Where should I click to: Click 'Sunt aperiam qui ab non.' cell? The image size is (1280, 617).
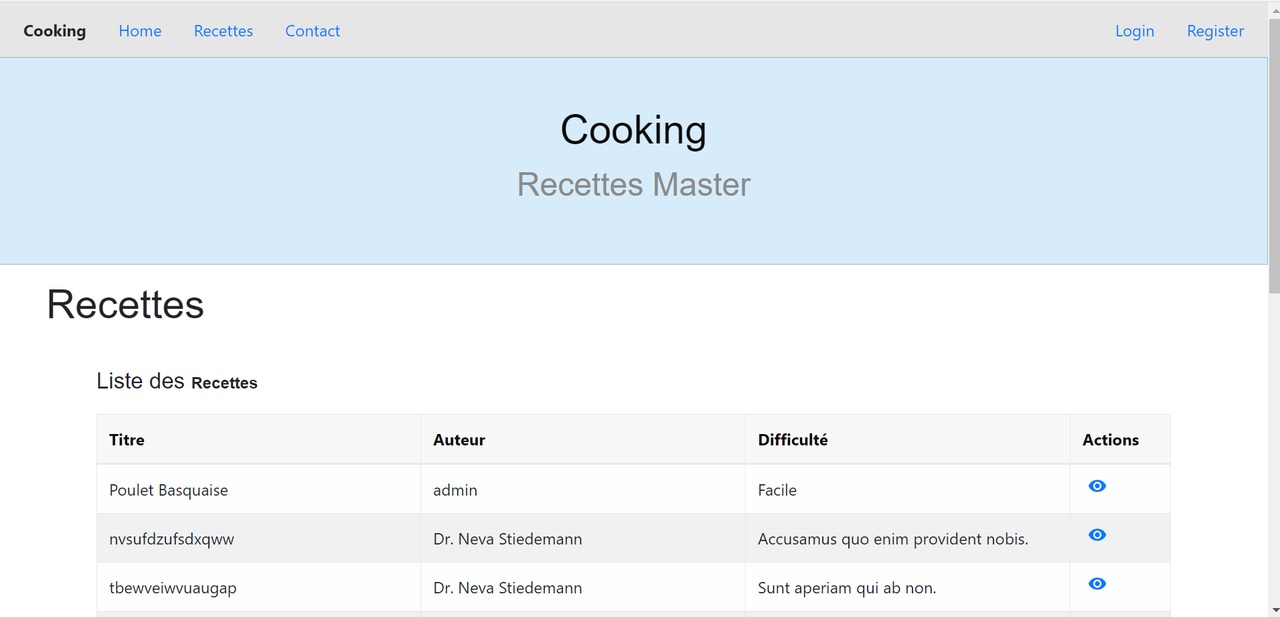pyautogui.click(x=908, y=588)
